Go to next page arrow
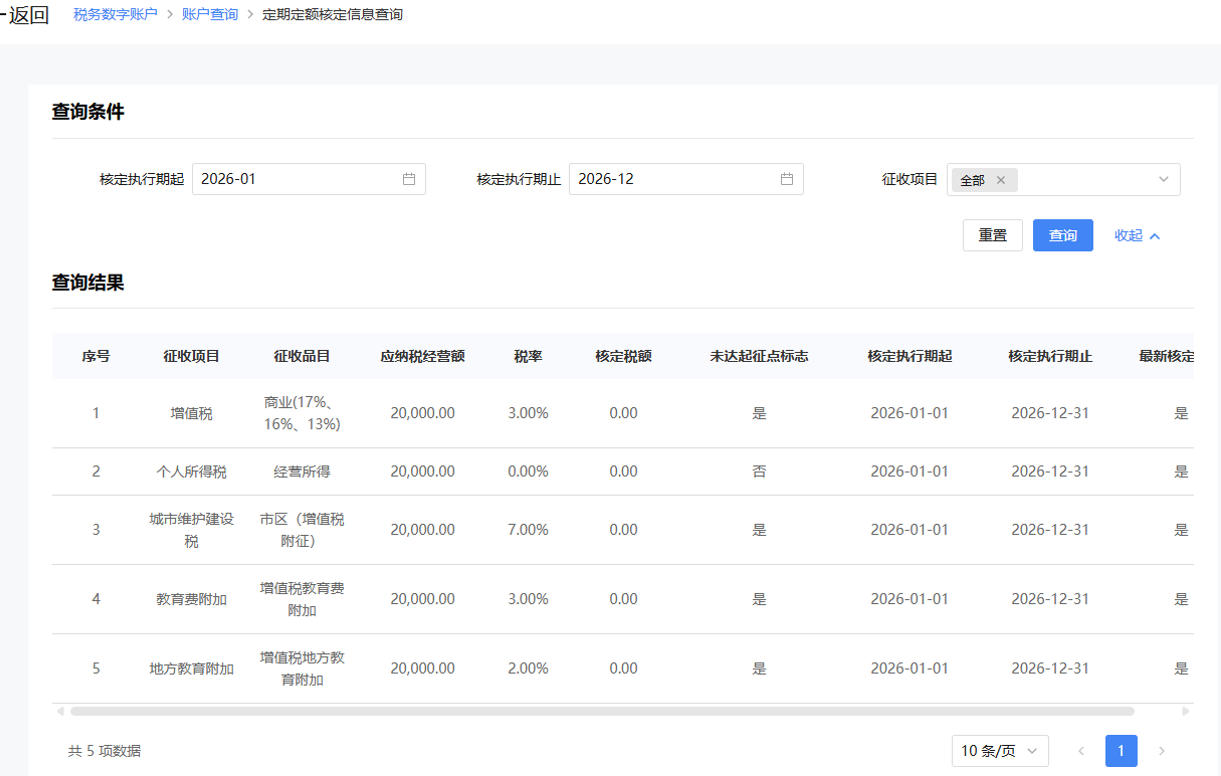 1161,751
